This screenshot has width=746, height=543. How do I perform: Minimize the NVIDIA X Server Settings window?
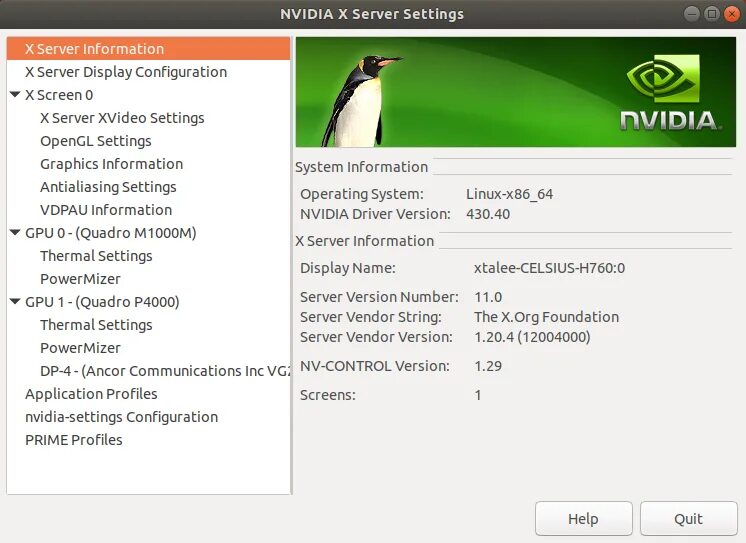pos(692,14)
